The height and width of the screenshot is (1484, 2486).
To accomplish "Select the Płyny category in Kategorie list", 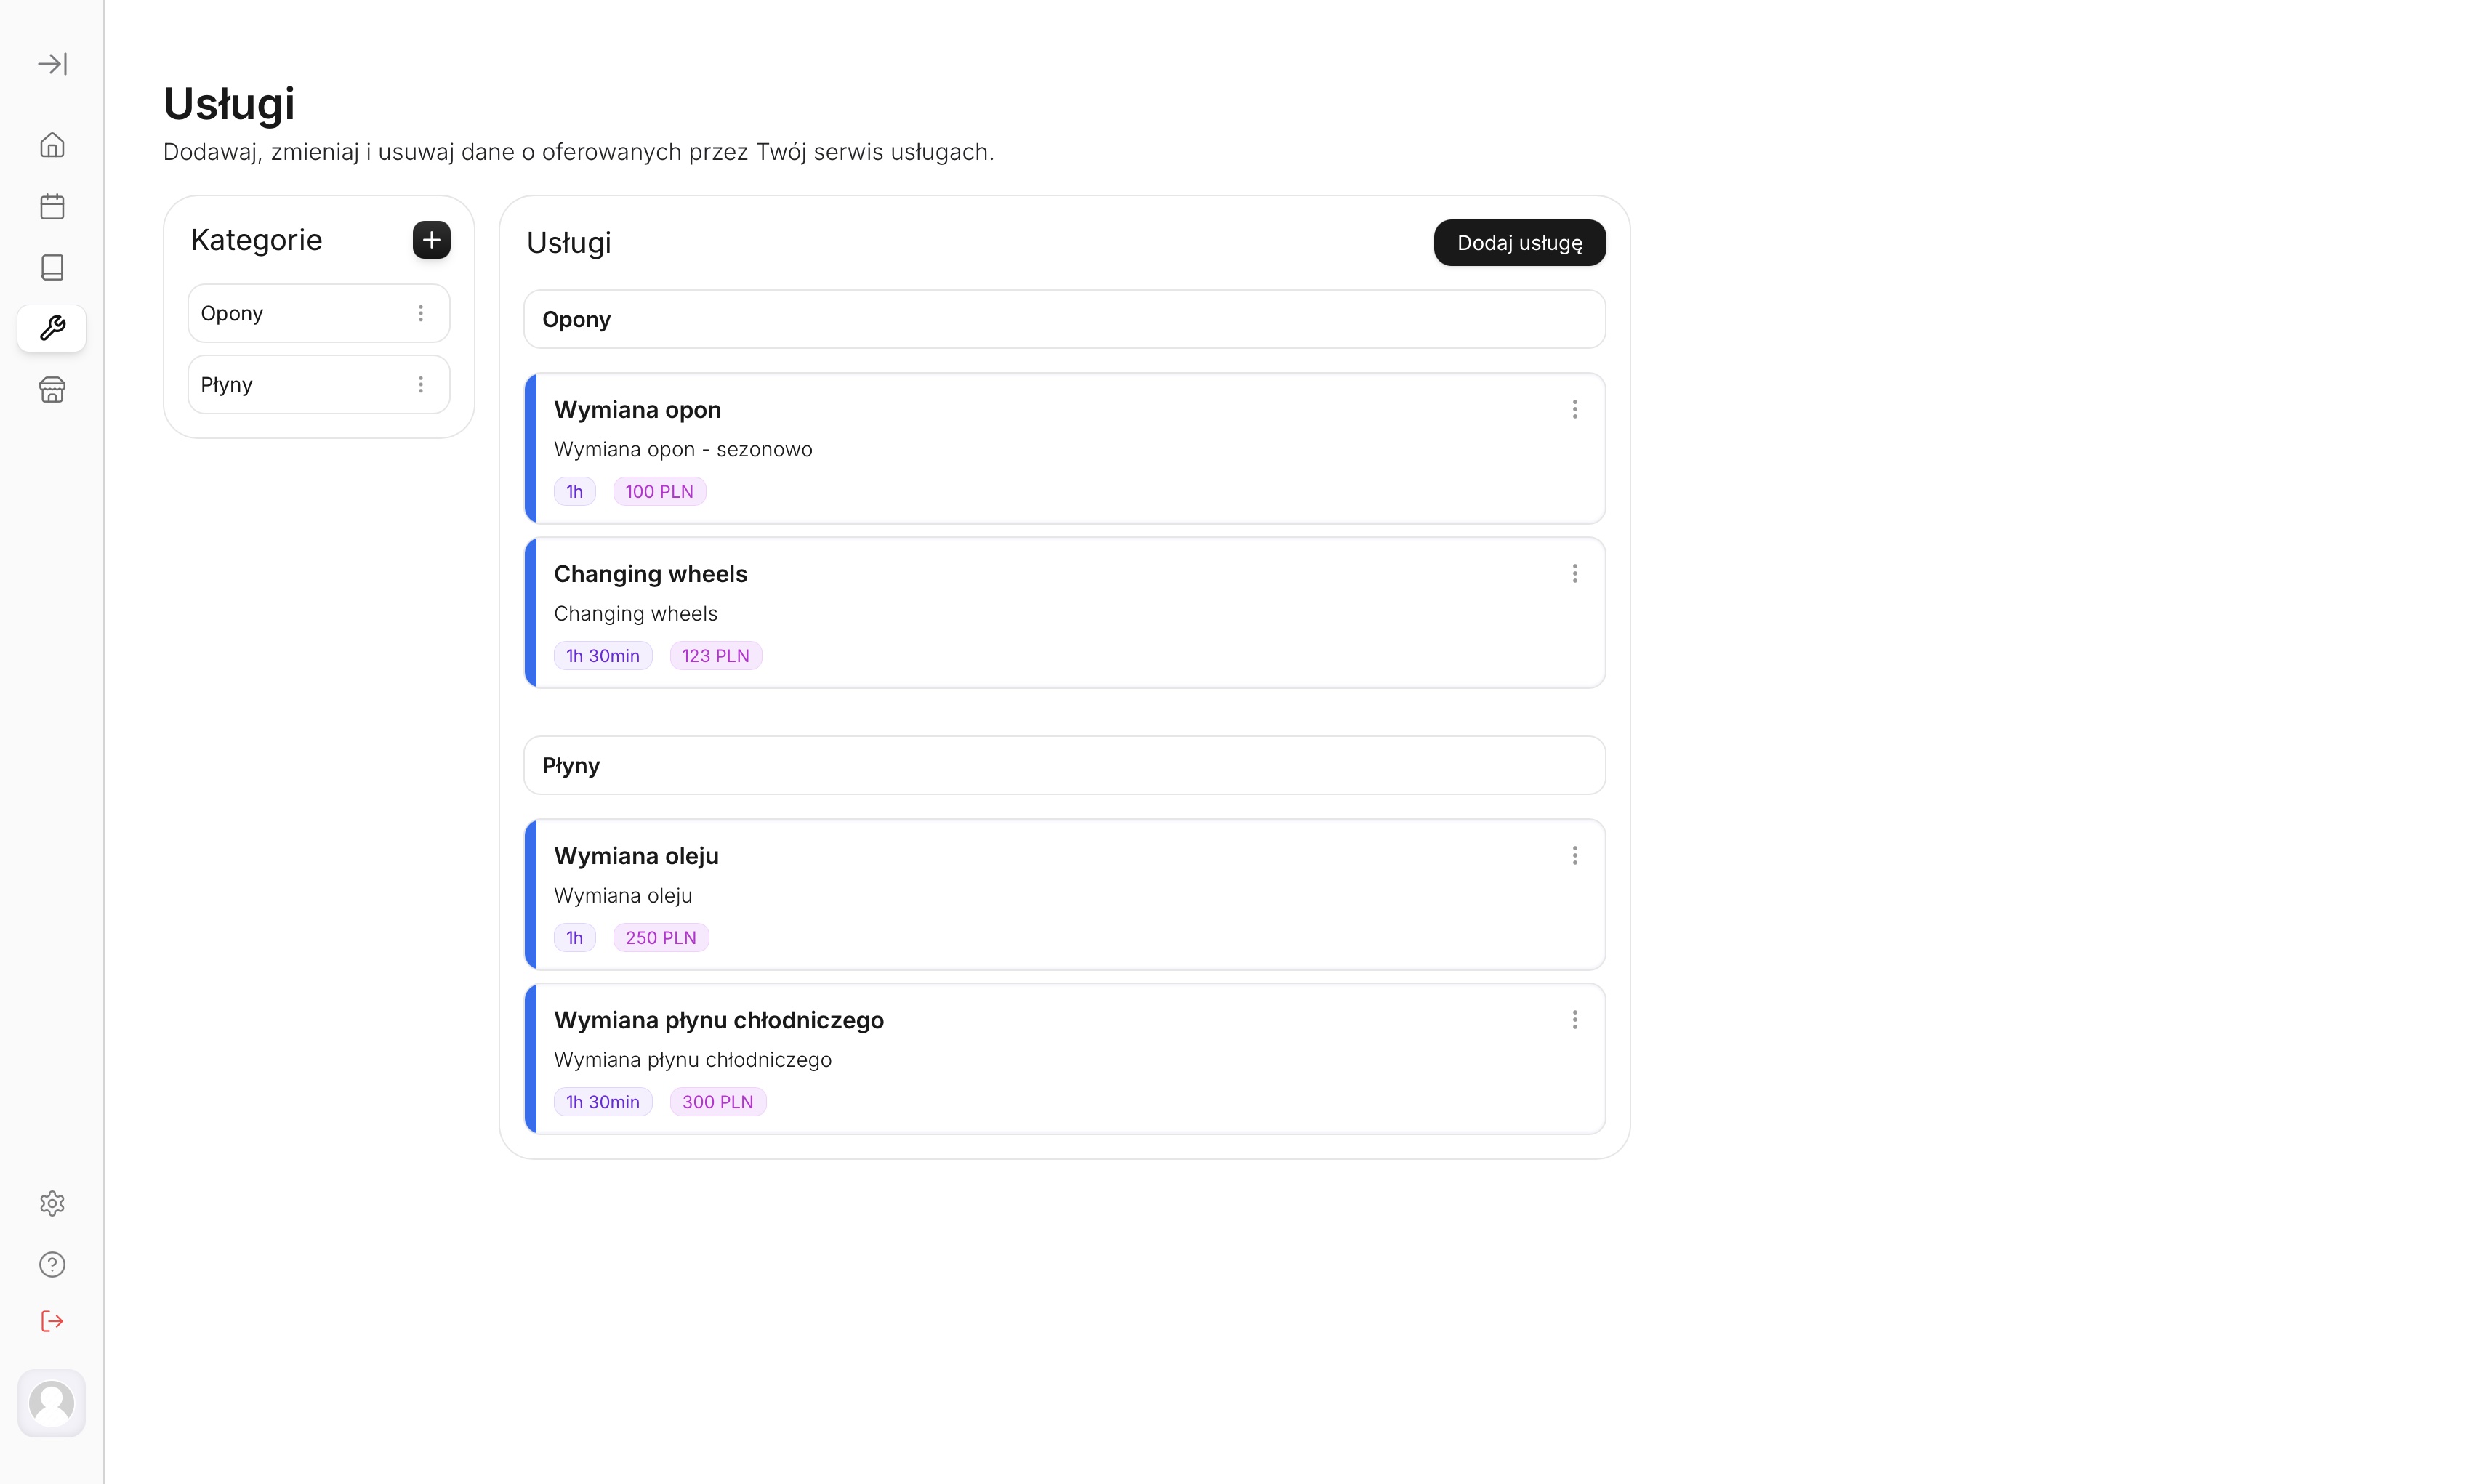I will click(290, 385).
